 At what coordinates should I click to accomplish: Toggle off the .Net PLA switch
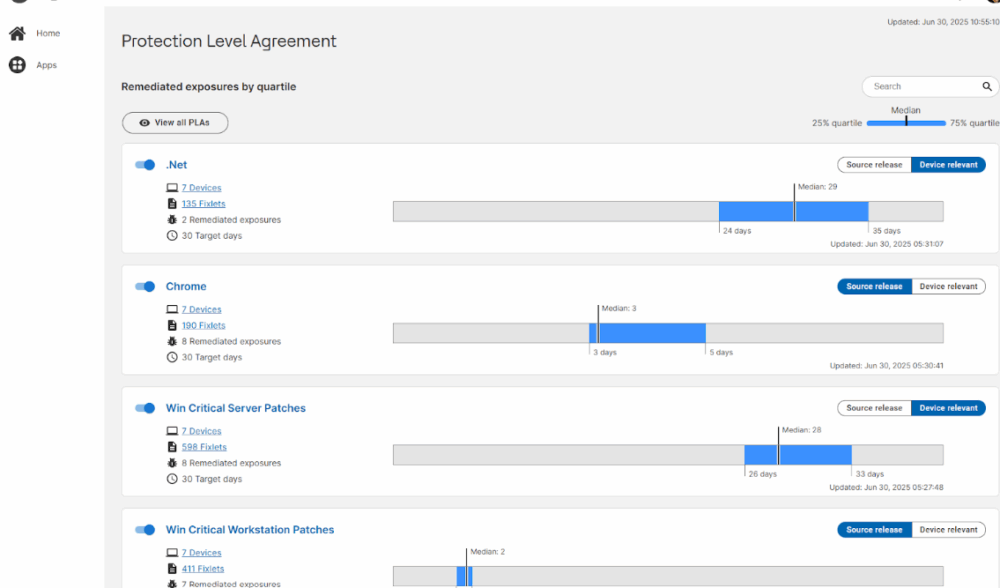click(x=145, y=165)
